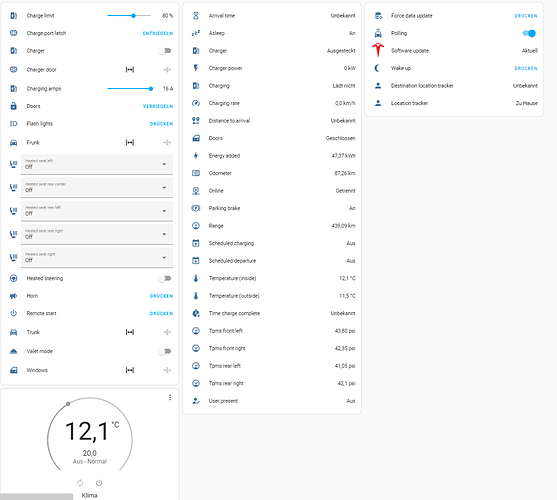Click ENTRIEGELN for Charge port latch
The width and height of the screenshot is (557, 500).
coord(158,33)
